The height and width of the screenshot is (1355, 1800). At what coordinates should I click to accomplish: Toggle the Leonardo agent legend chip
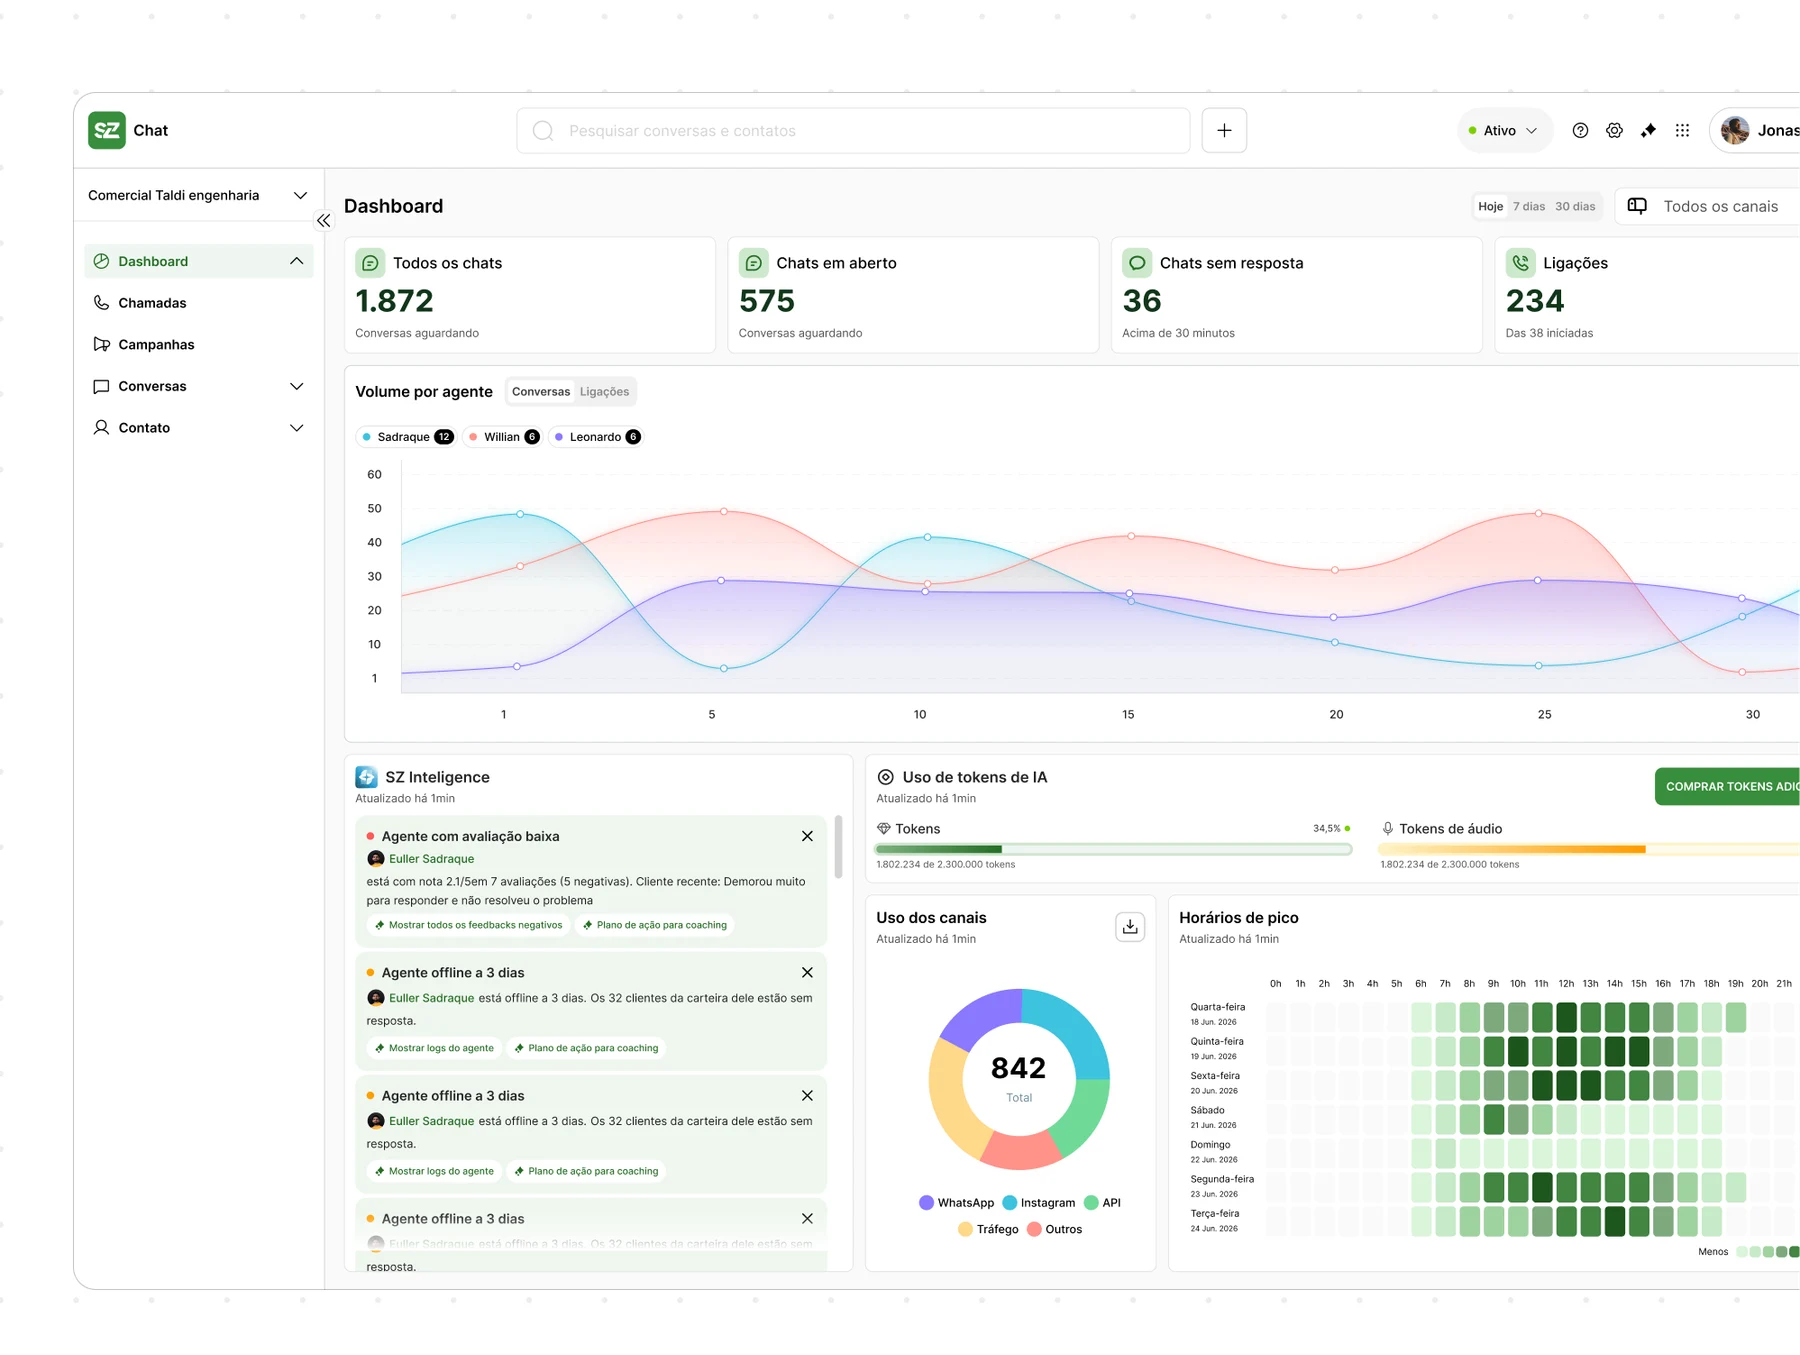pos(597,437)
